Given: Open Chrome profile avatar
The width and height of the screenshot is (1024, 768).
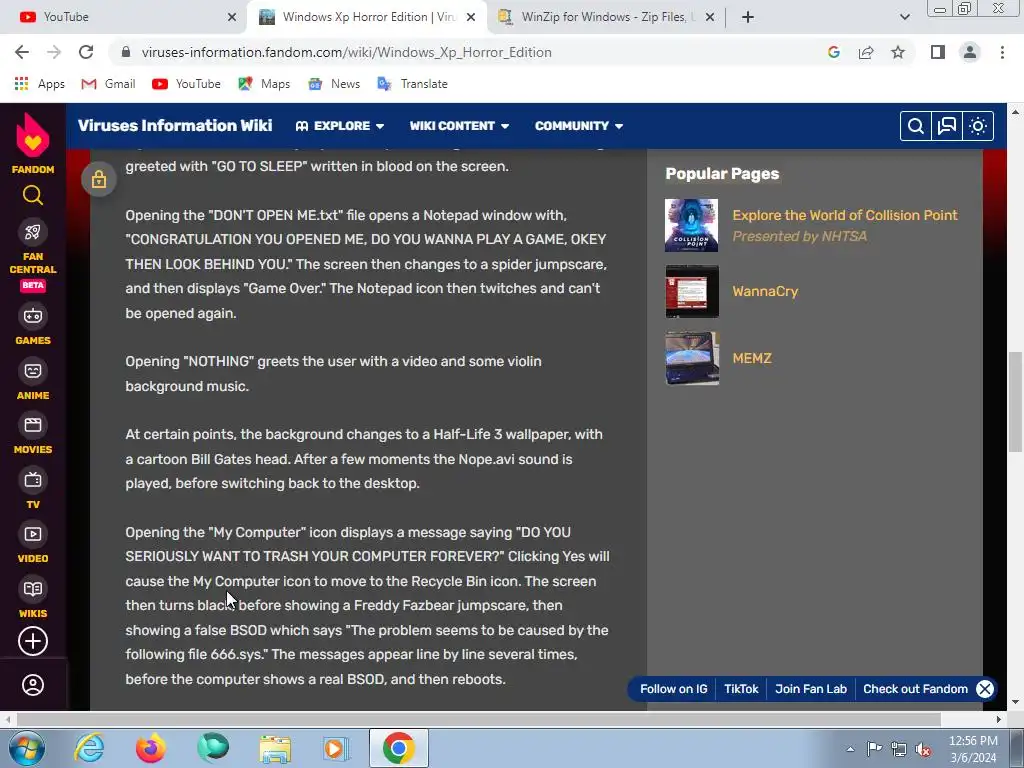Looking at the screenshot, I should click(970, 52).
